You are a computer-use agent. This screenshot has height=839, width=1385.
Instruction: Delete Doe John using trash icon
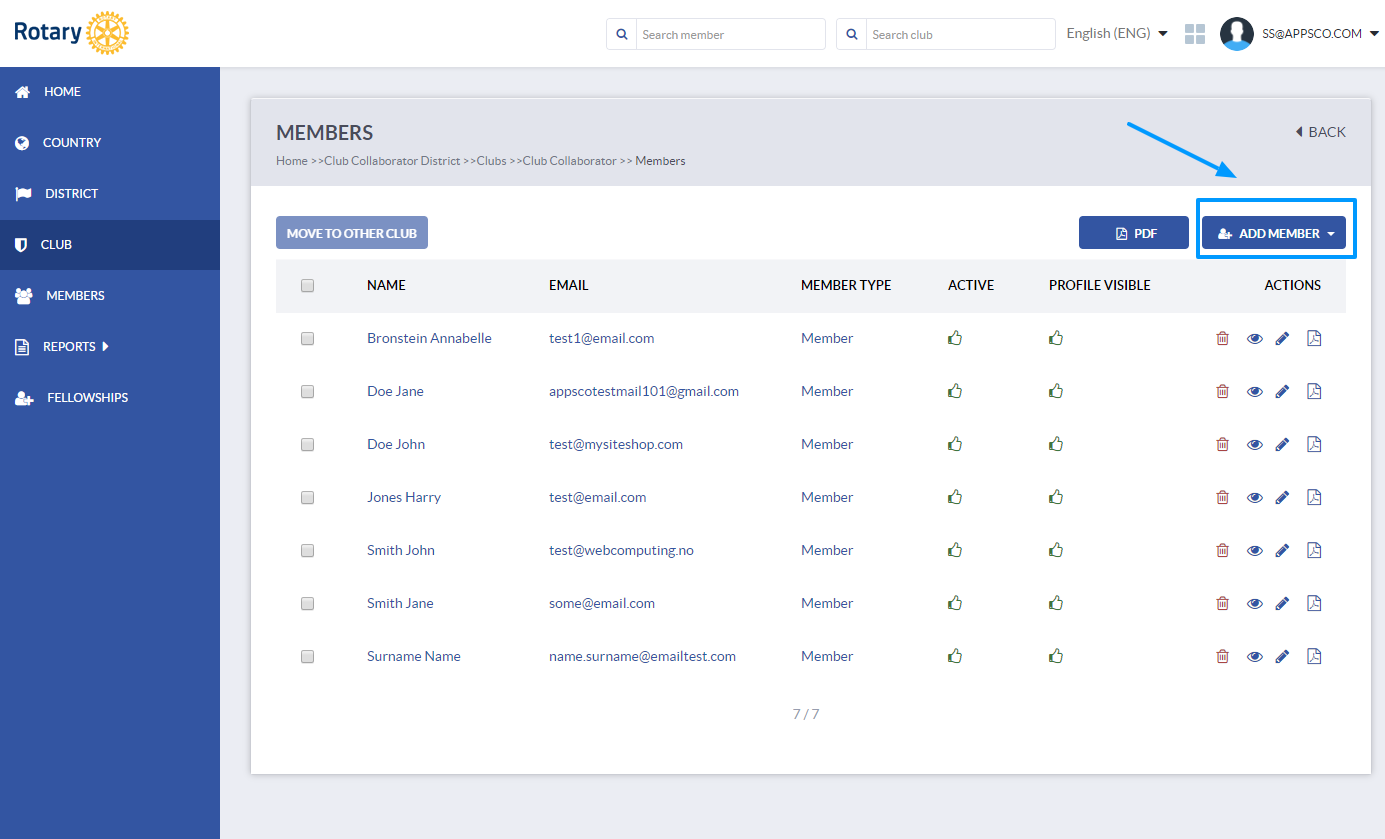tap(1222, 444)
